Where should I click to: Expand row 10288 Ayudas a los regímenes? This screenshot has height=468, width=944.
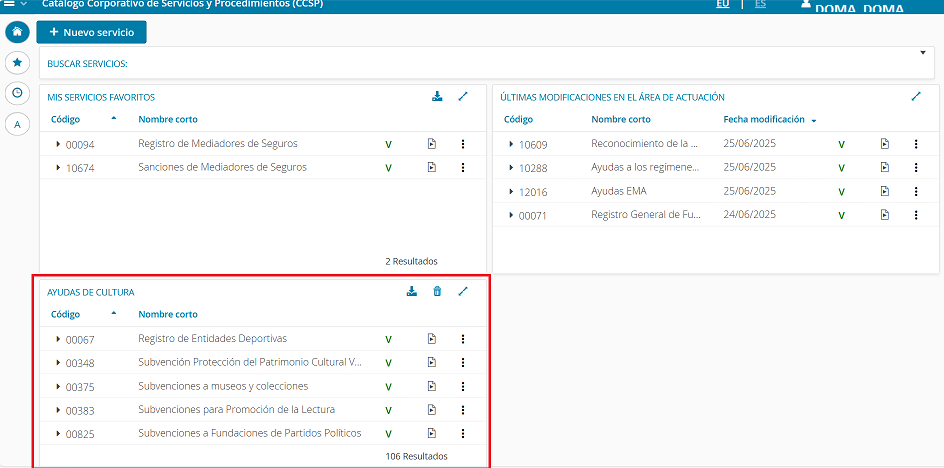(x=511, y=167)
